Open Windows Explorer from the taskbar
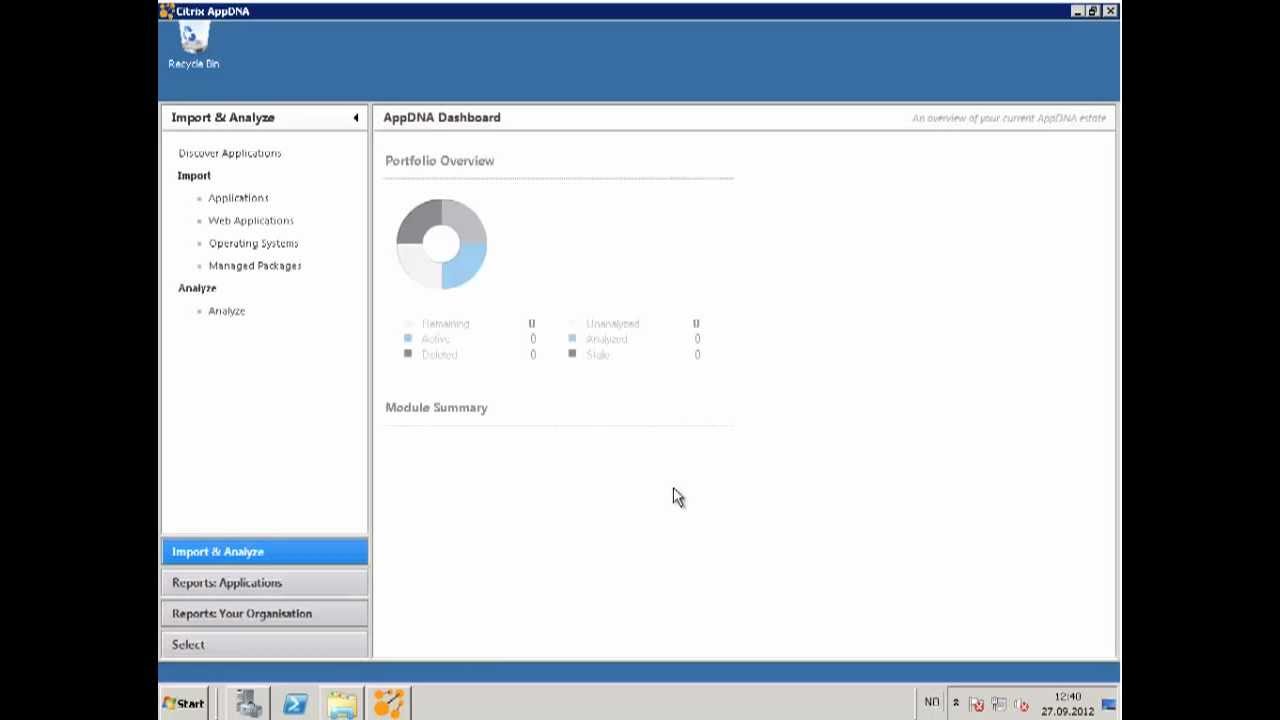Screen dimensions: 1280x720 (x=341, y=704)
